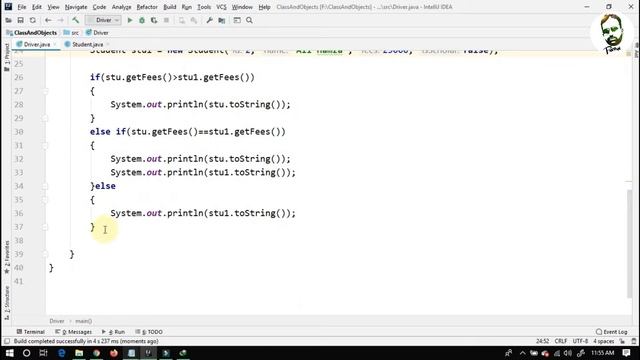Open the Analyze menu
The height and width of the screenshot is (360, 640).
[x=121, y=7]
